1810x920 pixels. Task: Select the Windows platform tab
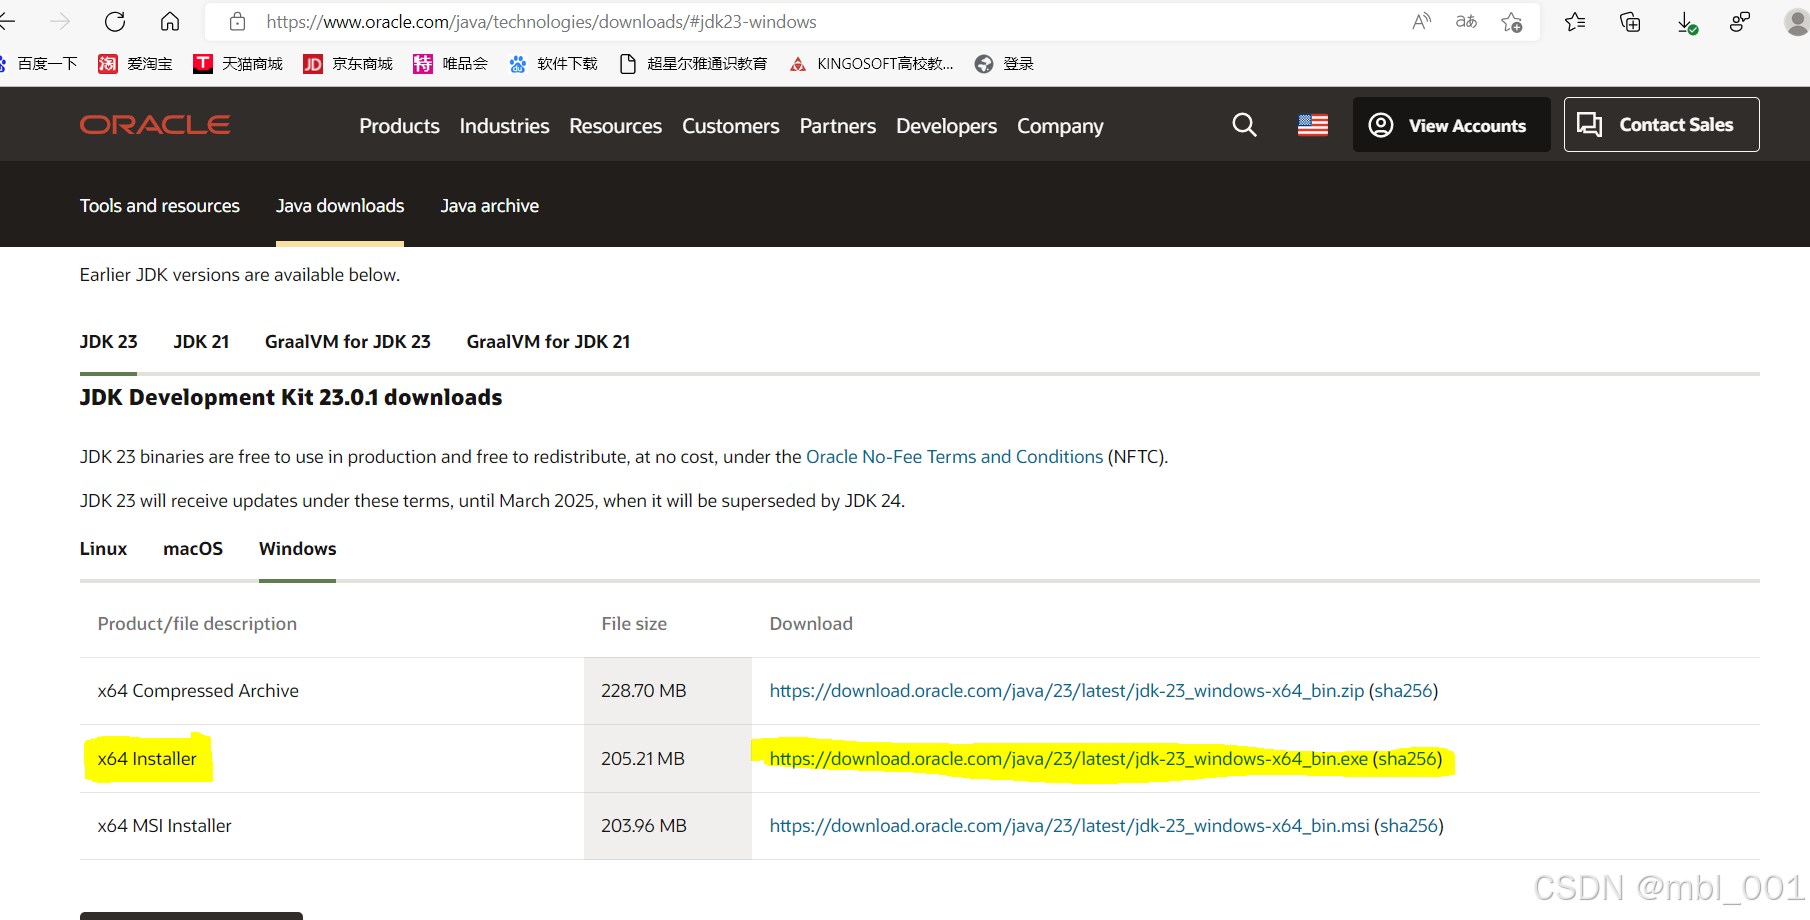click(x=297, y=549)
